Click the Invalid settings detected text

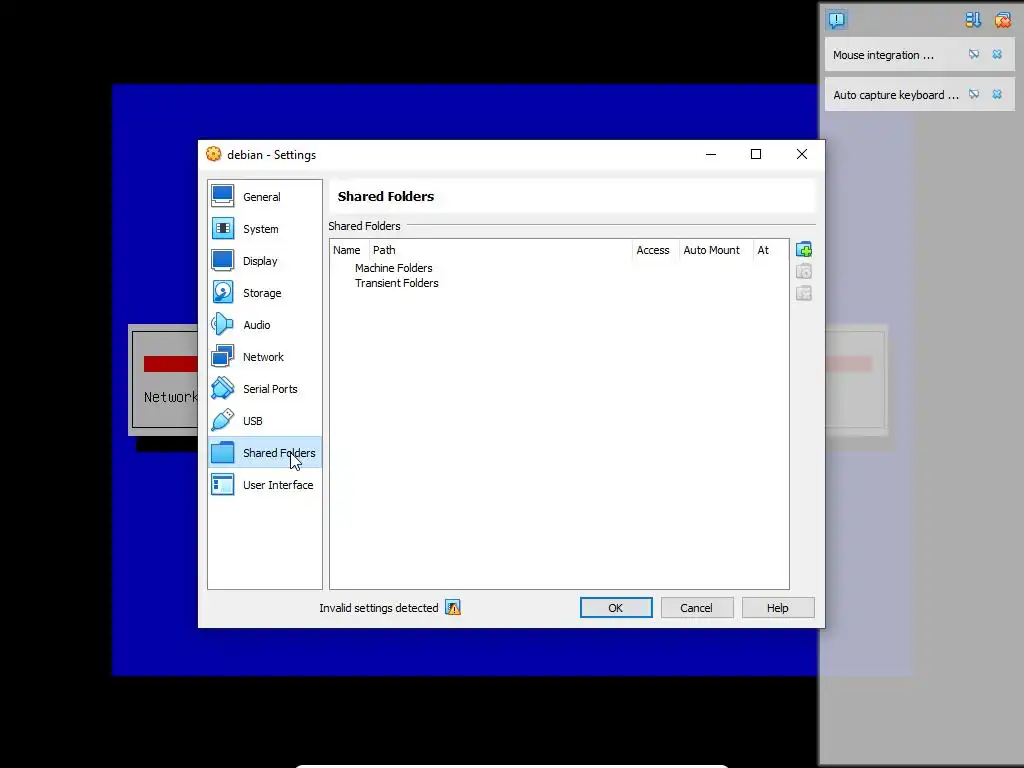[x=379, y=608]
